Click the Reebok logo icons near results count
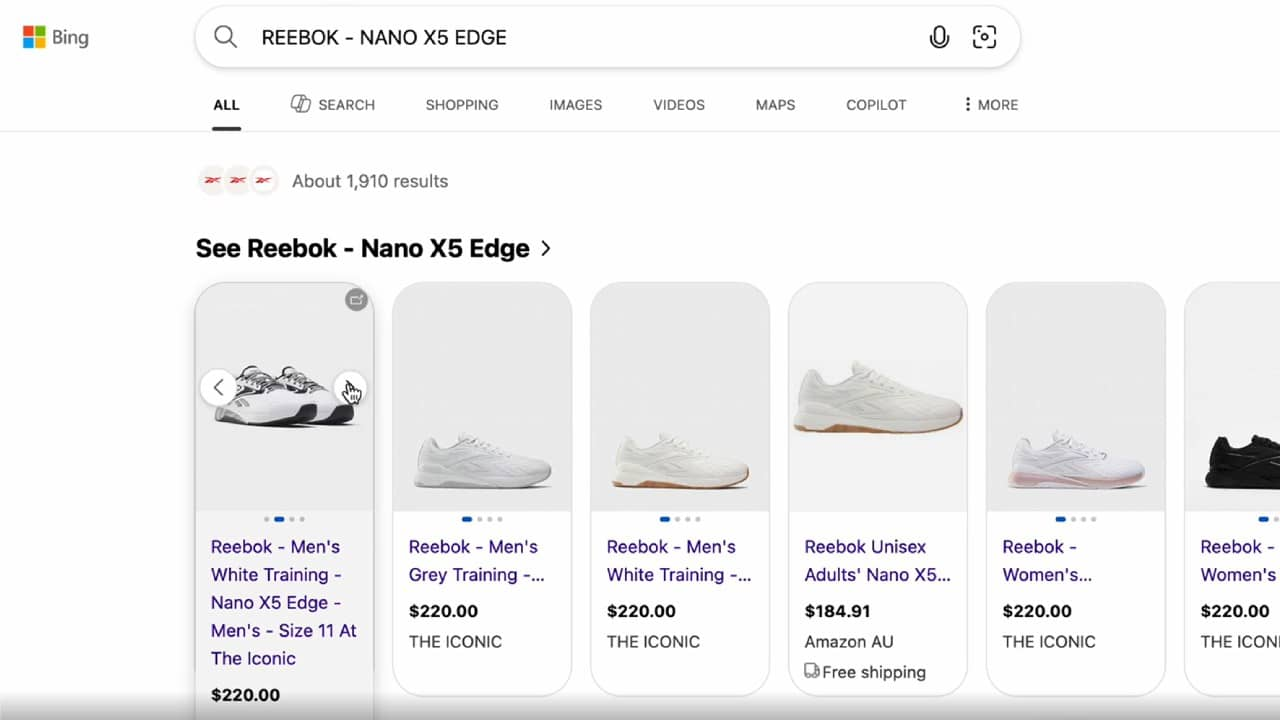The image size is (1280, 720). click(x=237, y=180)
